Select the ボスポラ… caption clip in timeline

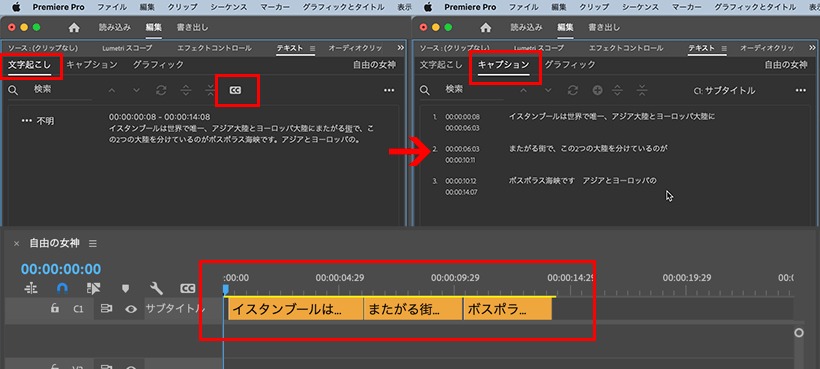click(x=508, y=309)
